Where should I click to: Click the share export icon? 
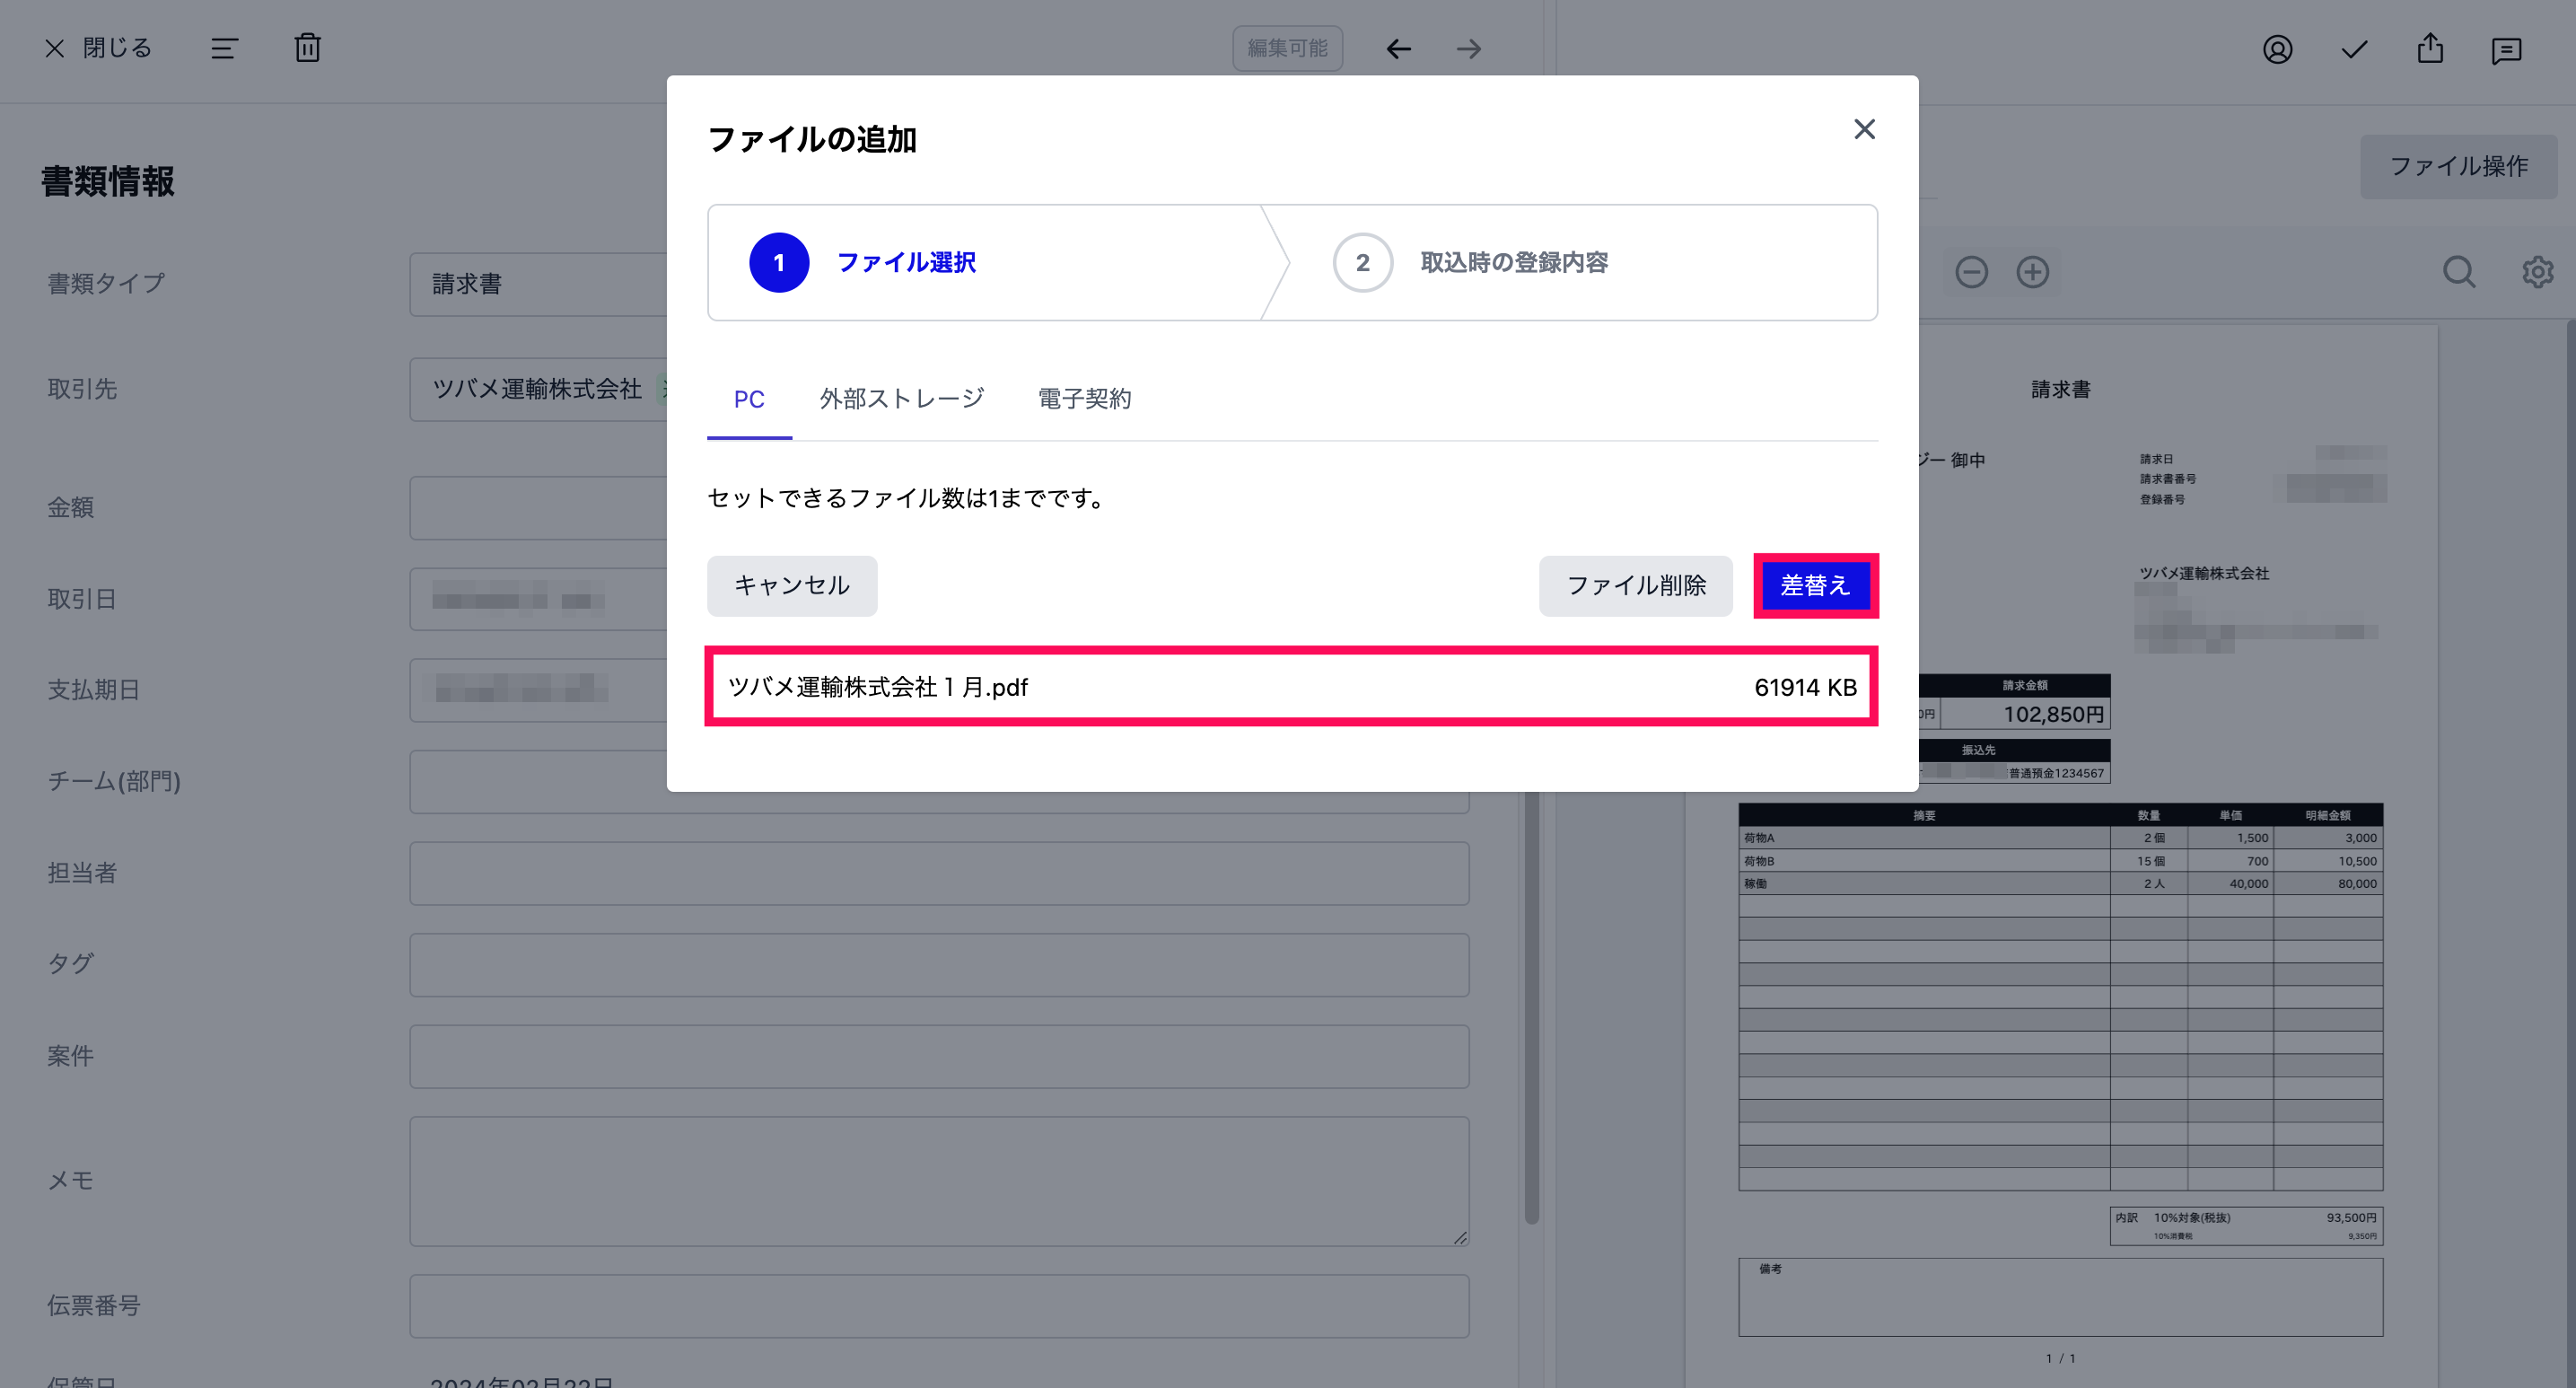pos(2430,48)
